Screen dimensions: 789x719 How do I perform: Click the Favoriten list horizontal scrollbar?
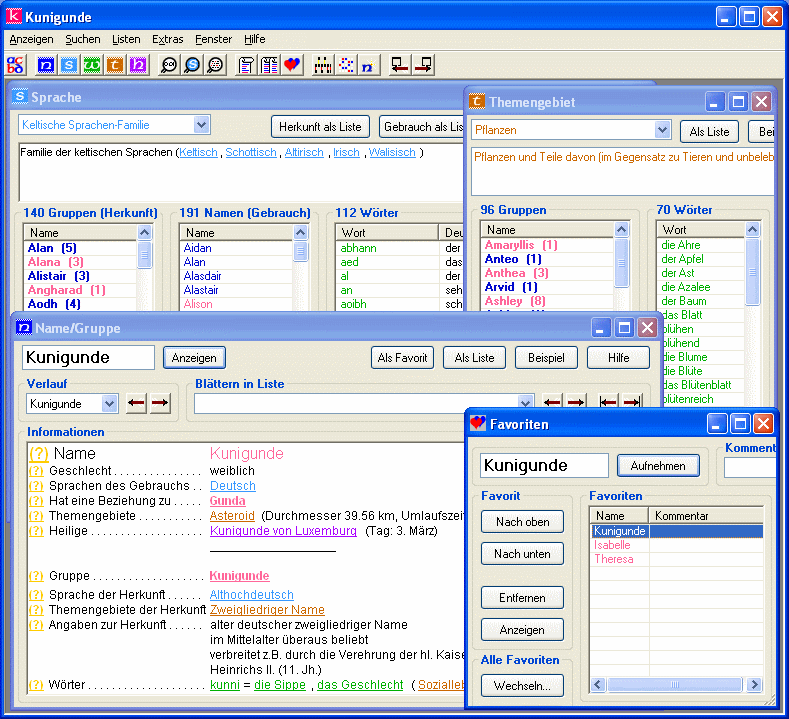(675, 684)
